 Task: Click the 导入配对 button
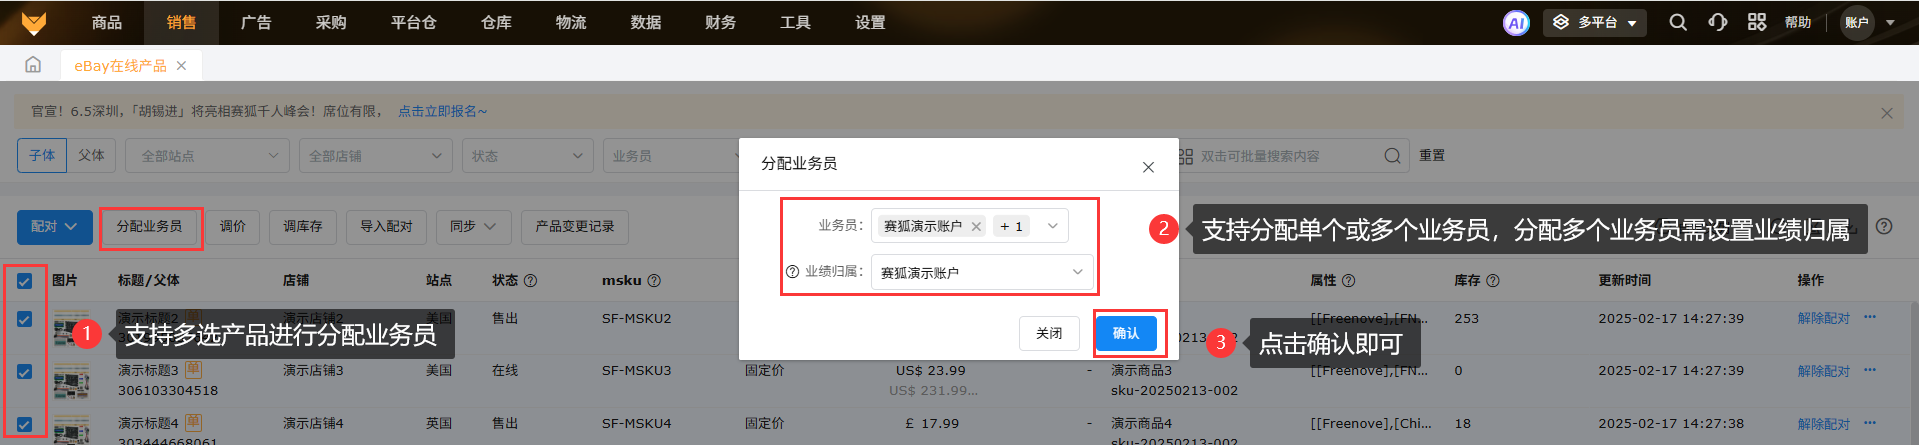386,227
